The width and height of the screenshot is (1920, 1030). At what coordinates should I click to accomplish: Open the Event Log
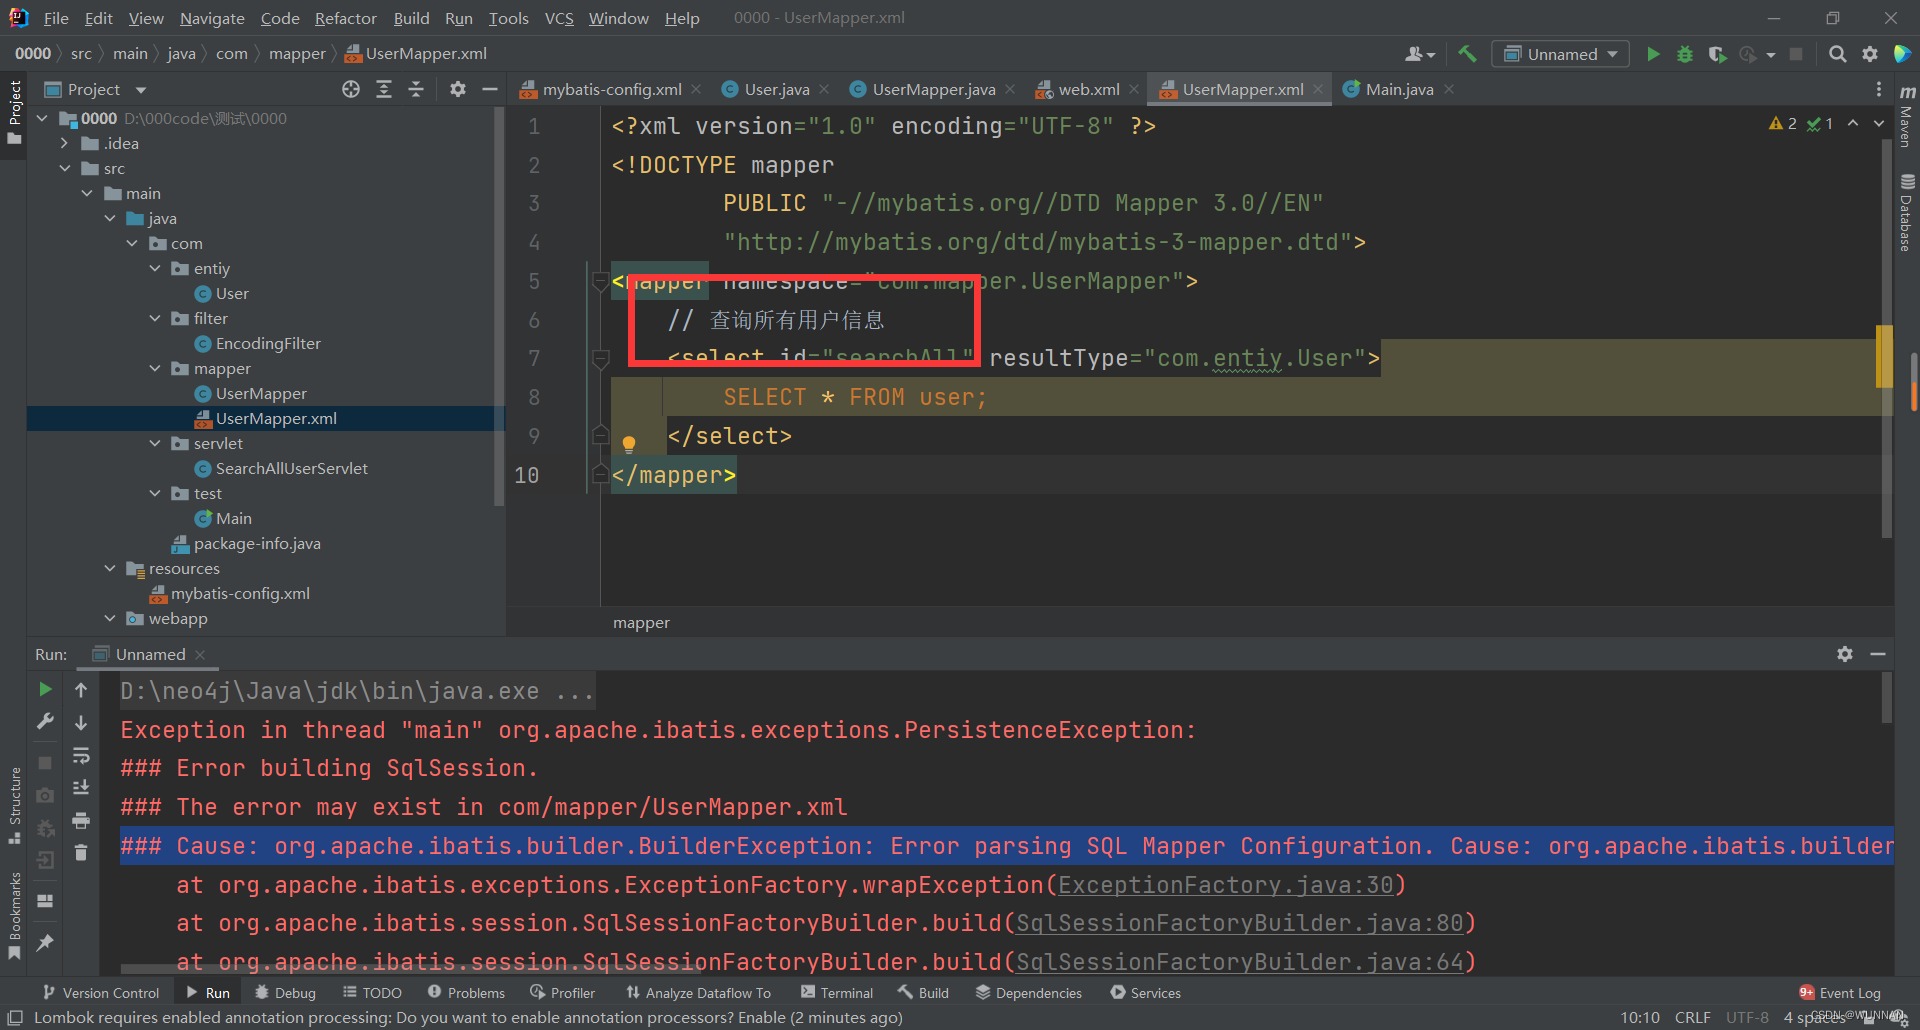tap(1840, 993)
